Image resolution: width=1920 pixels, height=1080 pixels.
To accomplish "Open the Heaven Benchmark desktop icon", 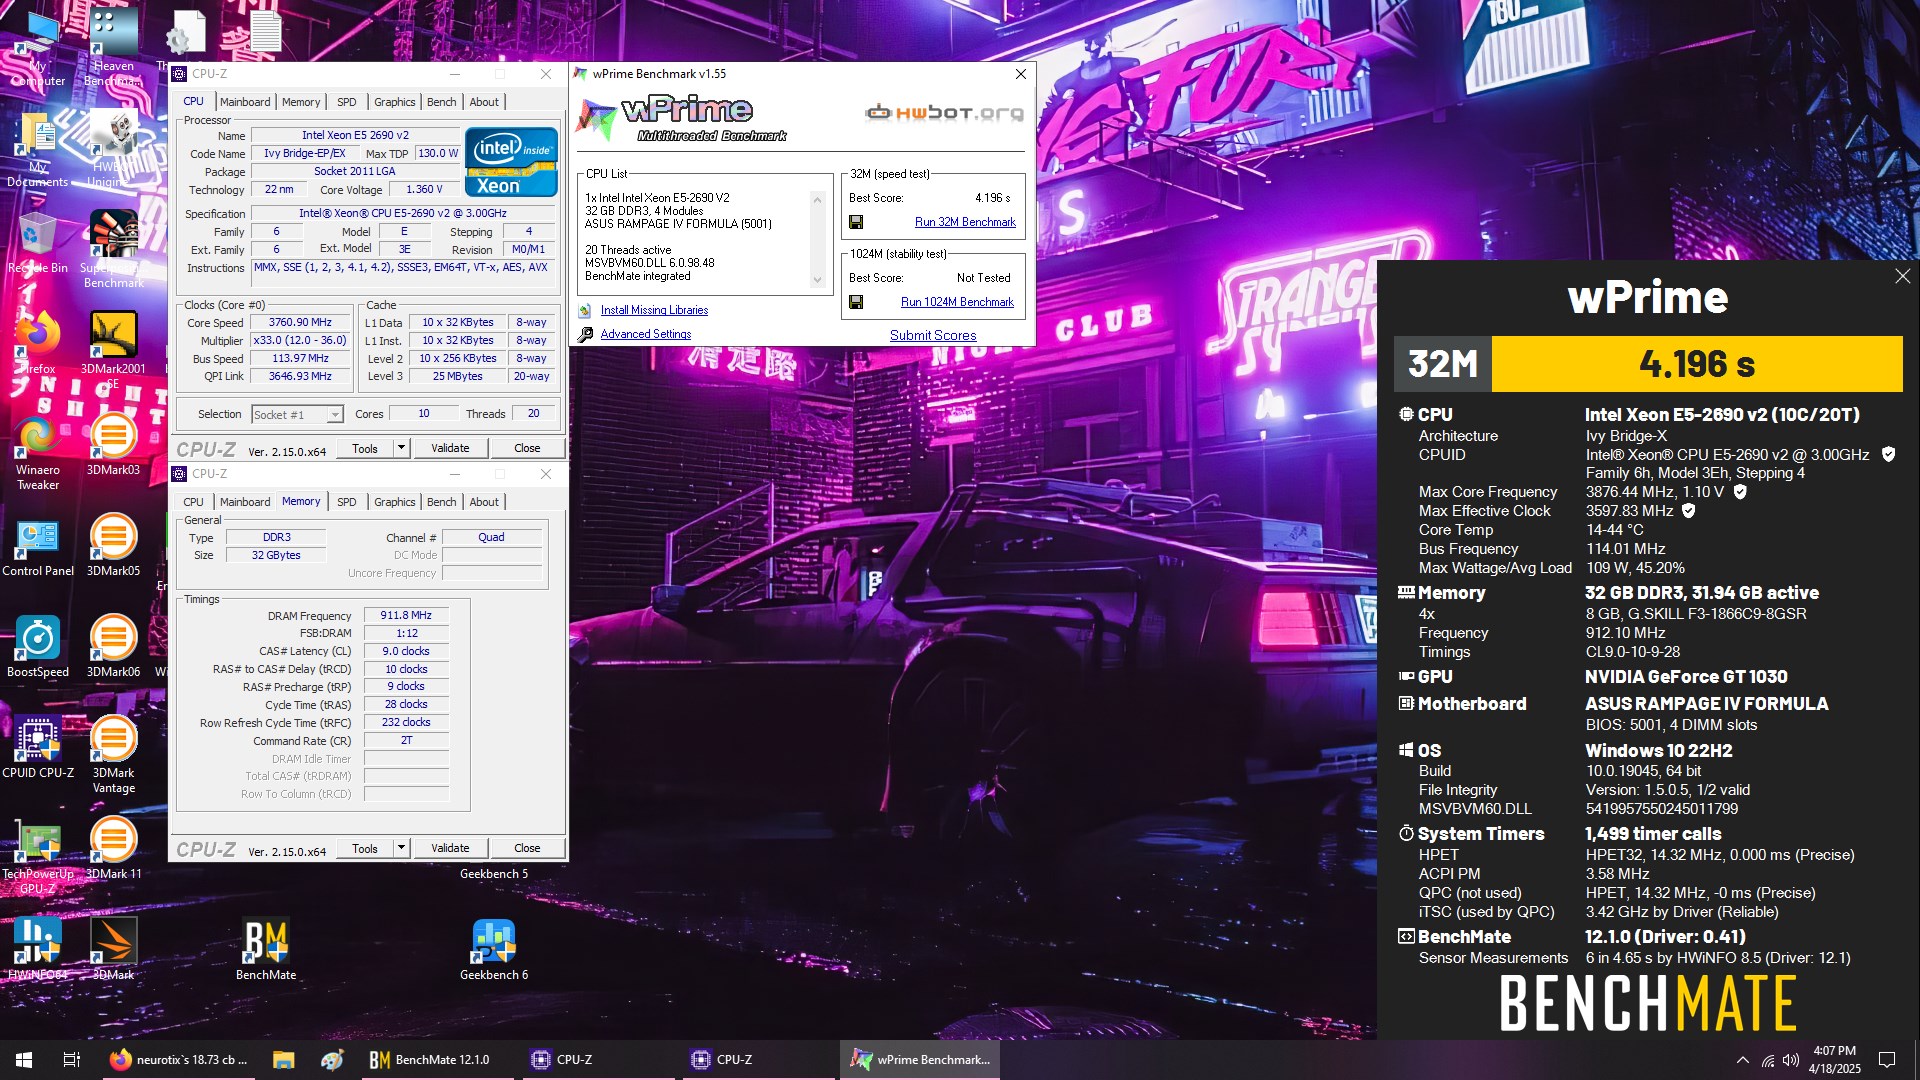I will (113, 48).
